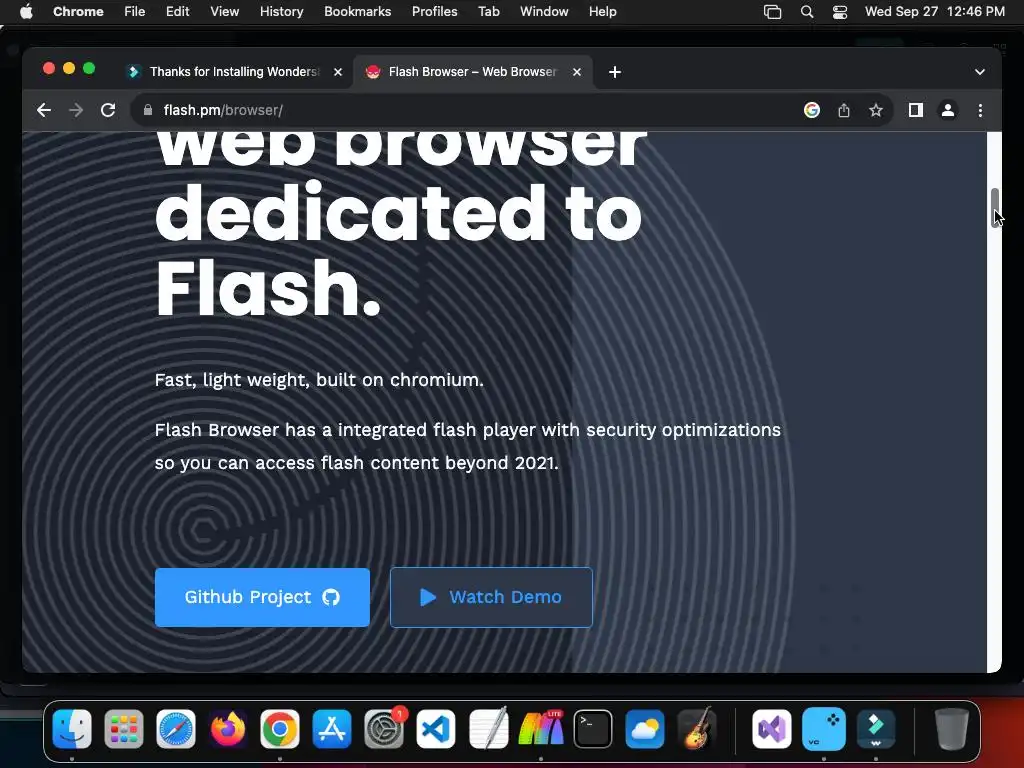The image size is (1024, 768).
Task: Share this page using the share icon
Action: (844, 110)
